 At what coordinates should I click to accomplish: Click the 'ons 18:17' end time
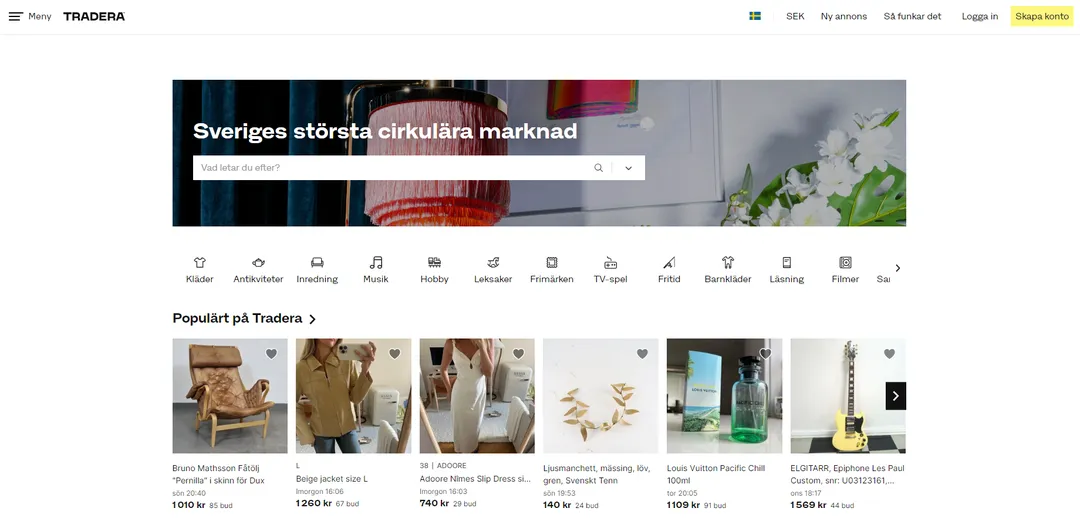coord(804,493)
